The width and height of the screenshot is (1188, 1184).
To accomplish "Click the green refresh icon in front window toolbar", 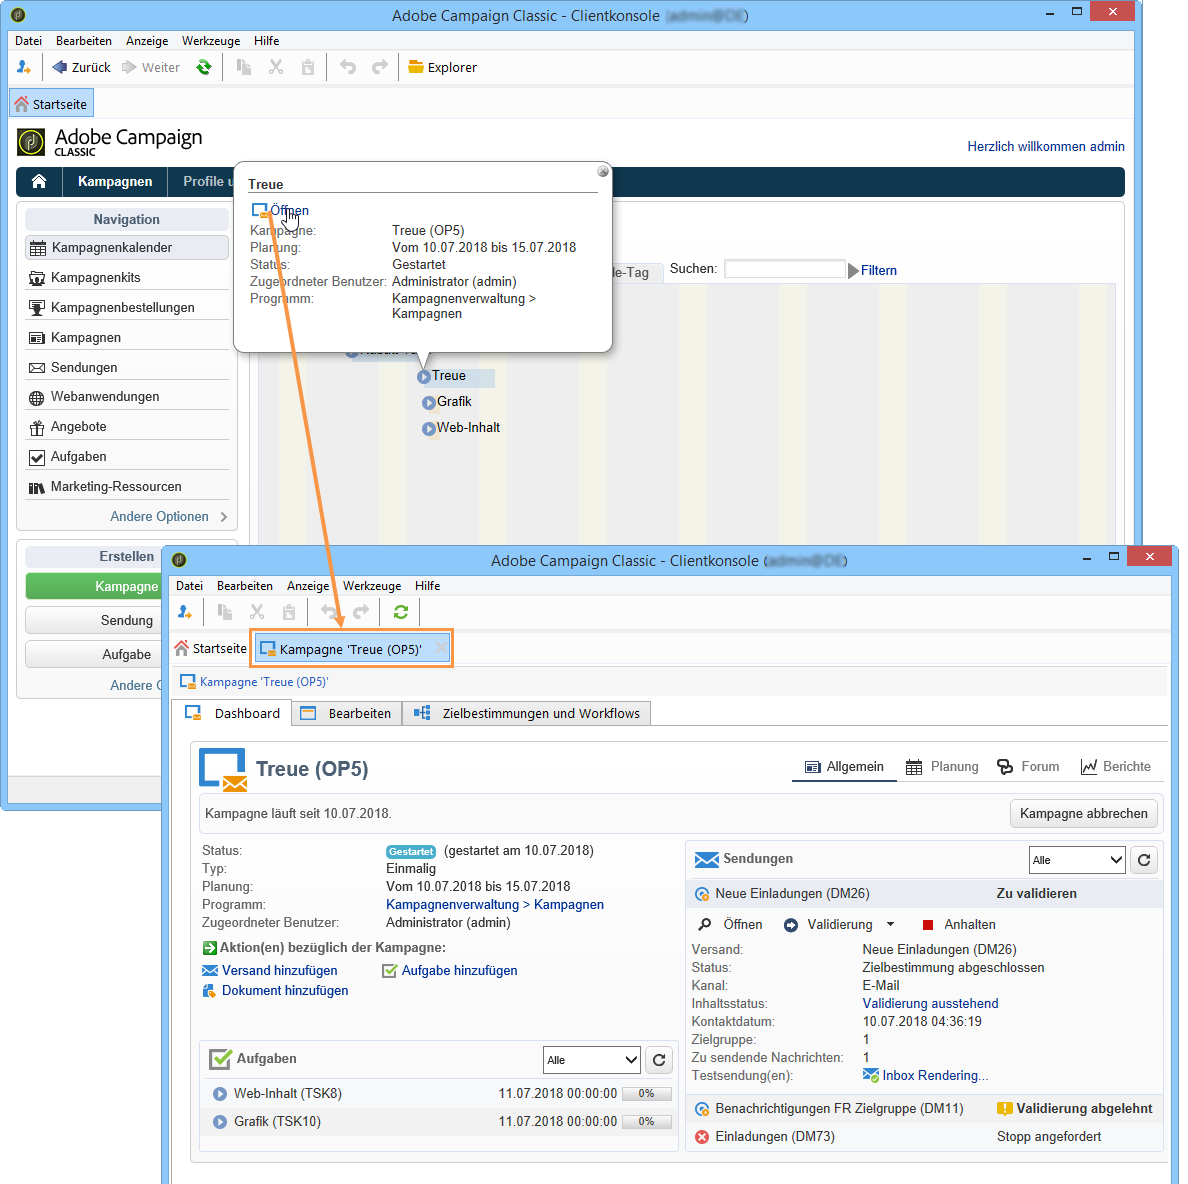I will (x=401, y=612).
